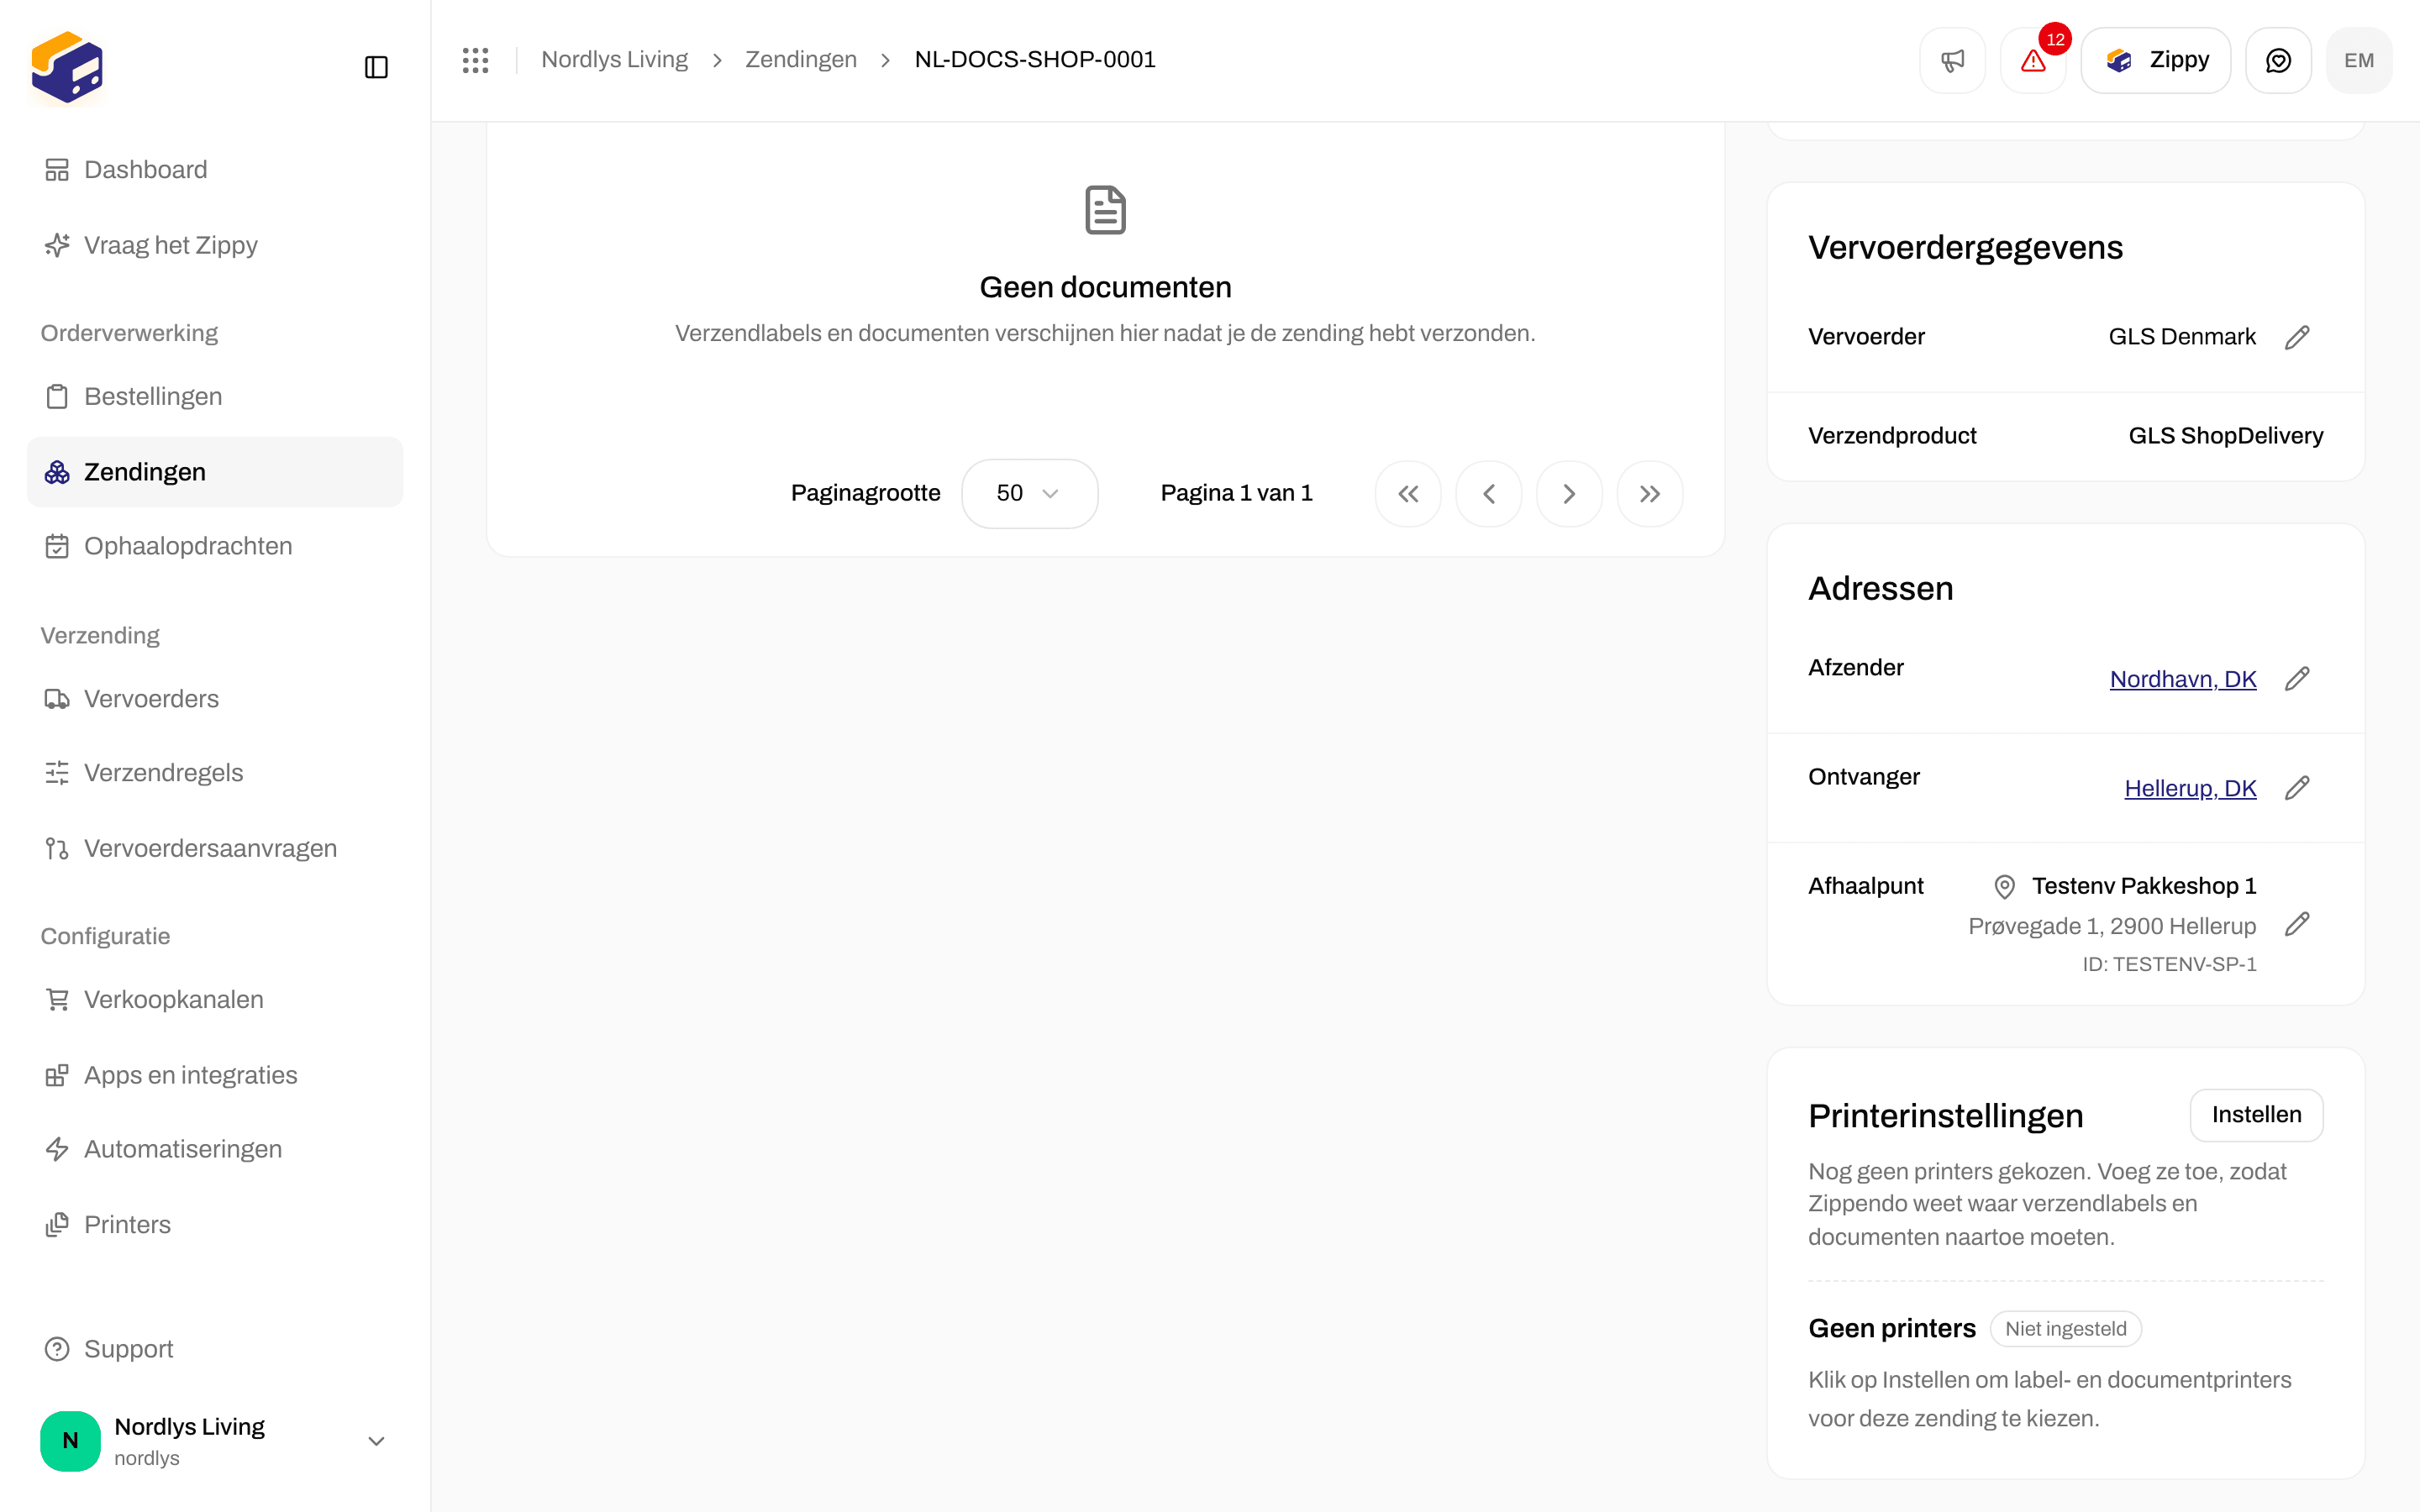2420x1512 pixels.
Task: Click ID: TESTENV-SP-1 text
Action: (2169, 964)
